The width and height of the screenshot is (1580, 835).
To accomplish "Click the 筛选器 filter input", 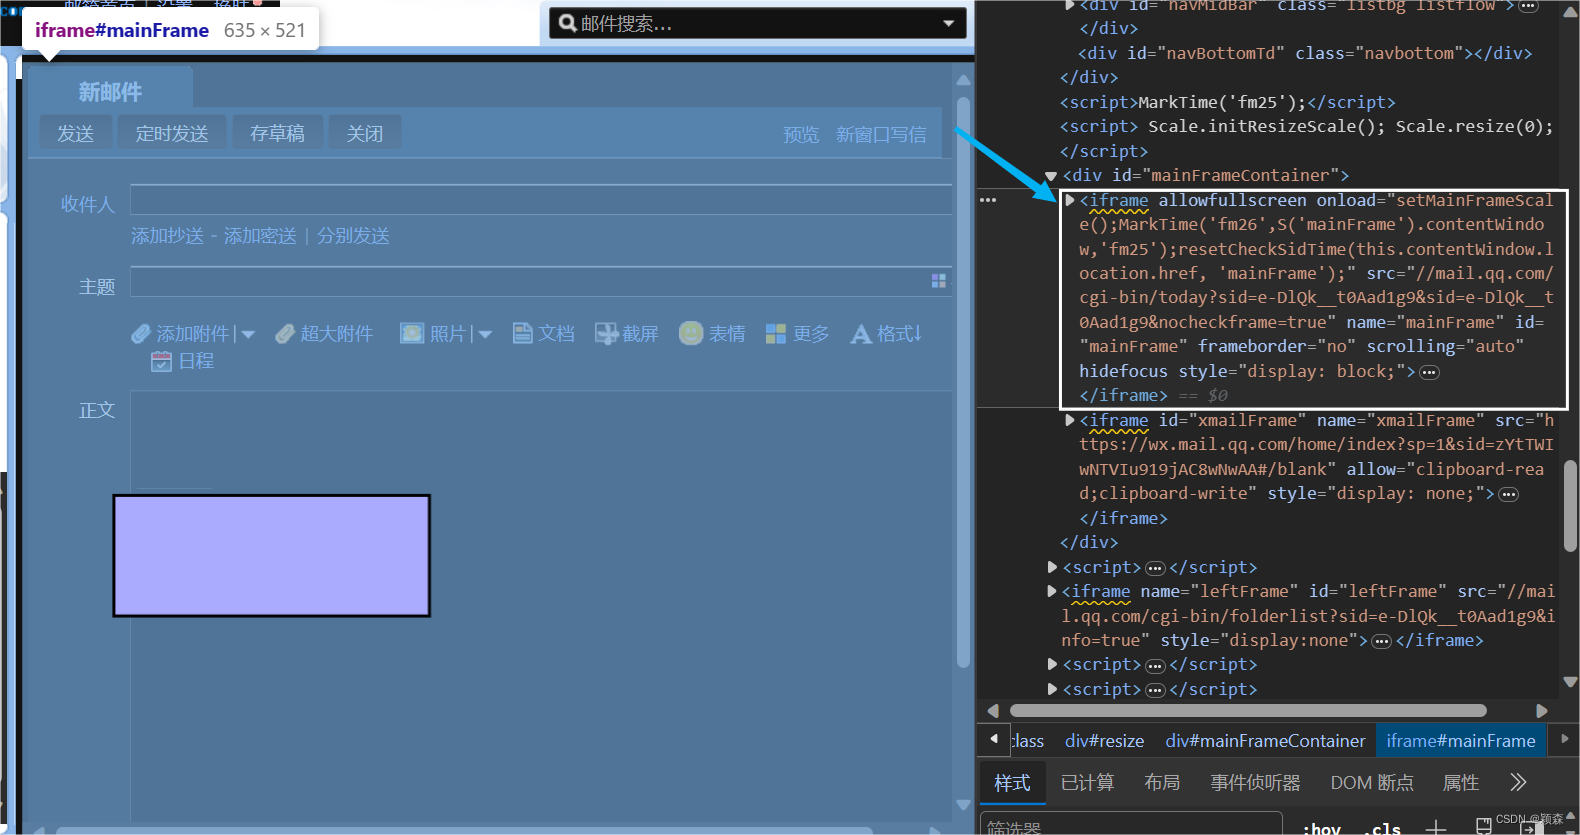I will point(1131,824).
